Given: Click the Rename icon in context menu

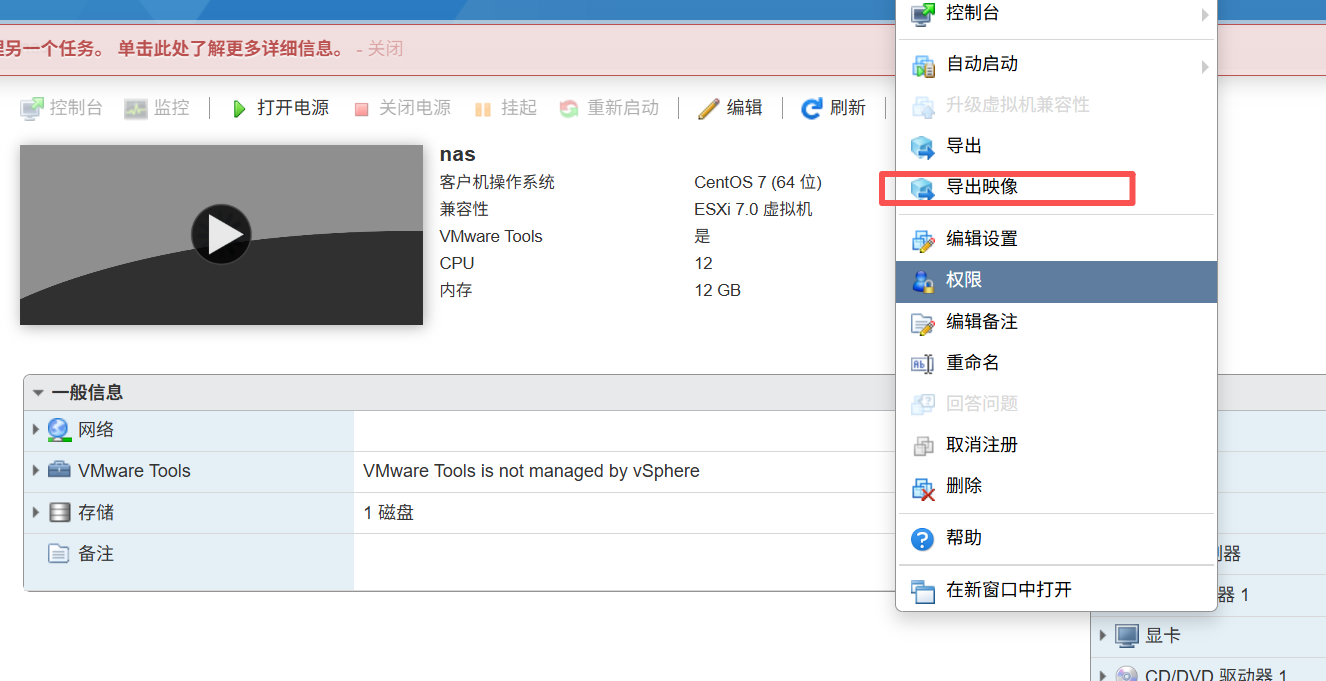Looking at the screenshot, I should (922, 364).
